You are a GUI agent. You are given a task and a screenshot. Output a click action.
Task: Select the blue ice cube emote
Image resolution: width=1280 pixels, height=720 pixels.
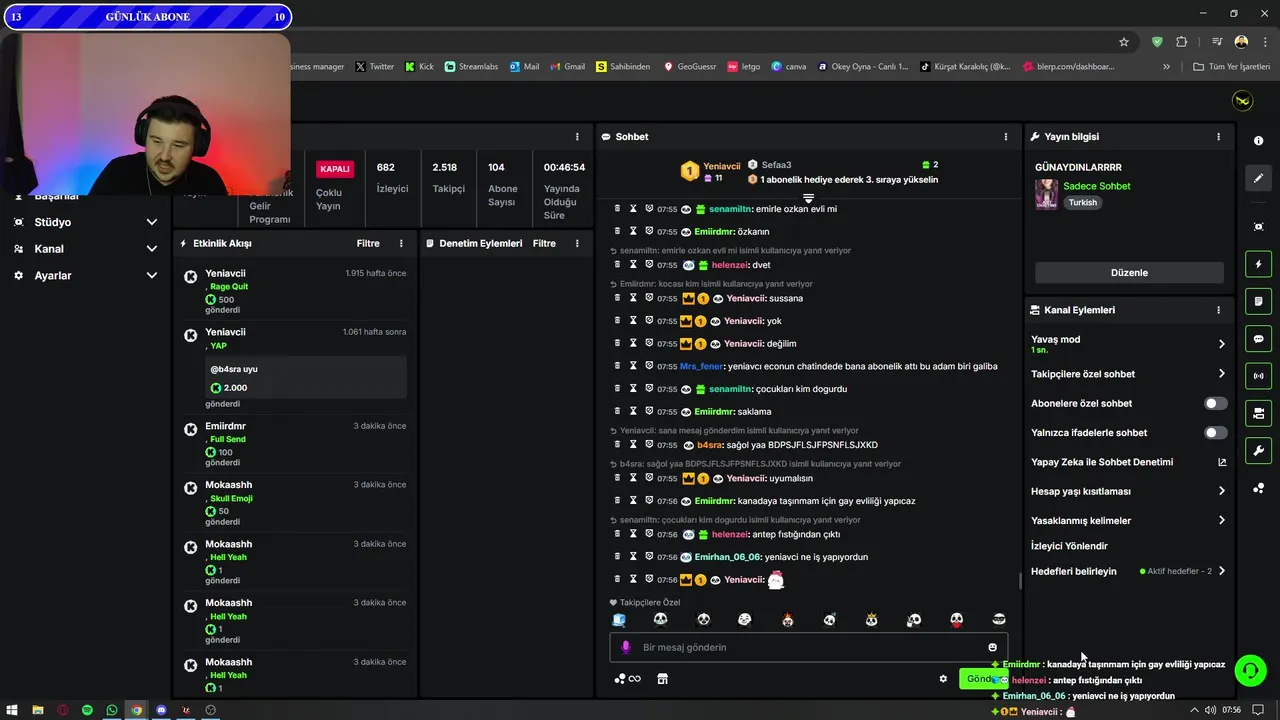coord(619,620)
